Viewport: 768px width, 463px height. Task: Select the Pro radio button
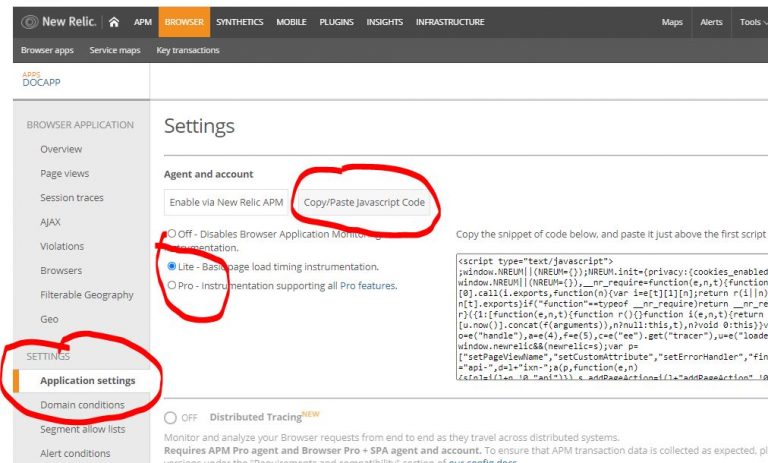click(171, 285)
